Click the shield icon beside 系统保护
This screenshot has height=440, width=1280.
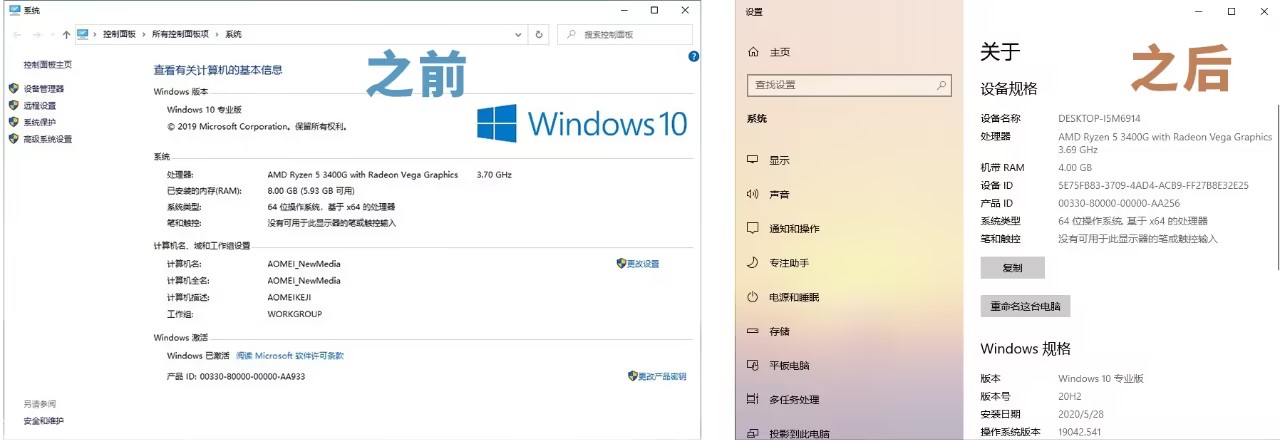pos(14,122)
